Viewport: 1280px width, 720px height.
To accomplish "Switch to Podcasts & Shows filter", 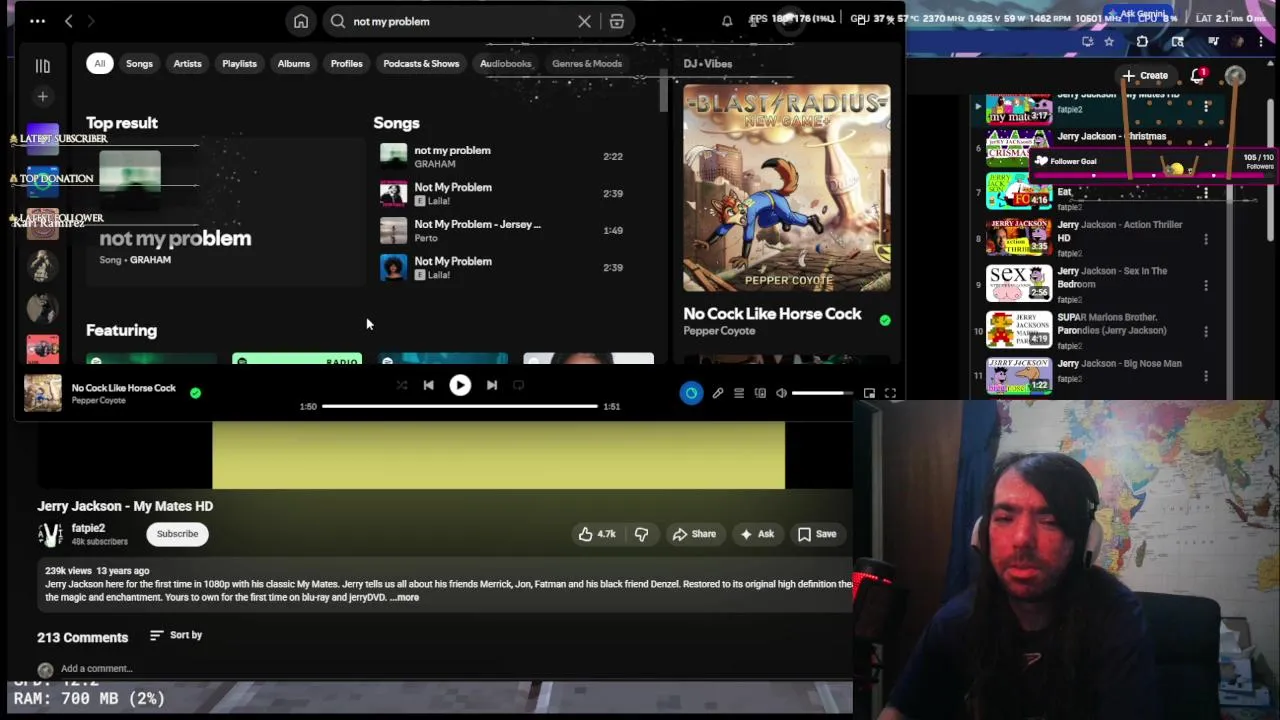I will coord(421,64).
